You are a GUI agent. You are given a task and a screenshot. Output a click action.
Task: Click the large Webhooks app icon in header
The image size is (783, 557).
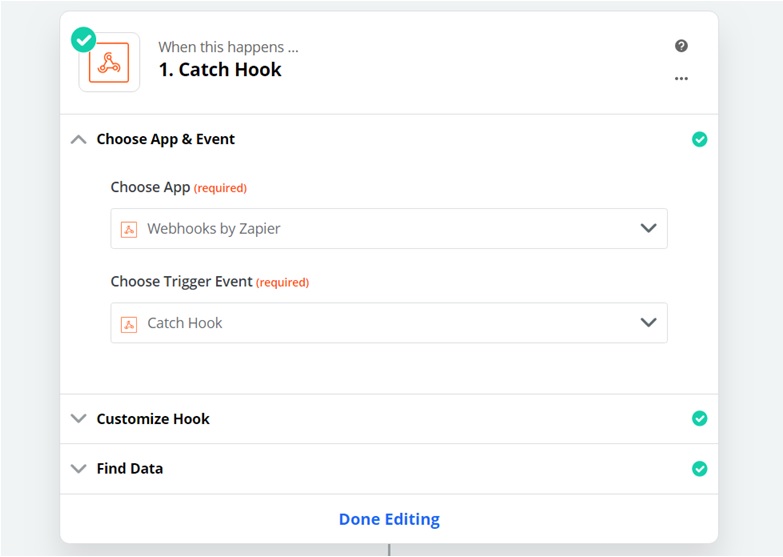(x=109, y=63)
